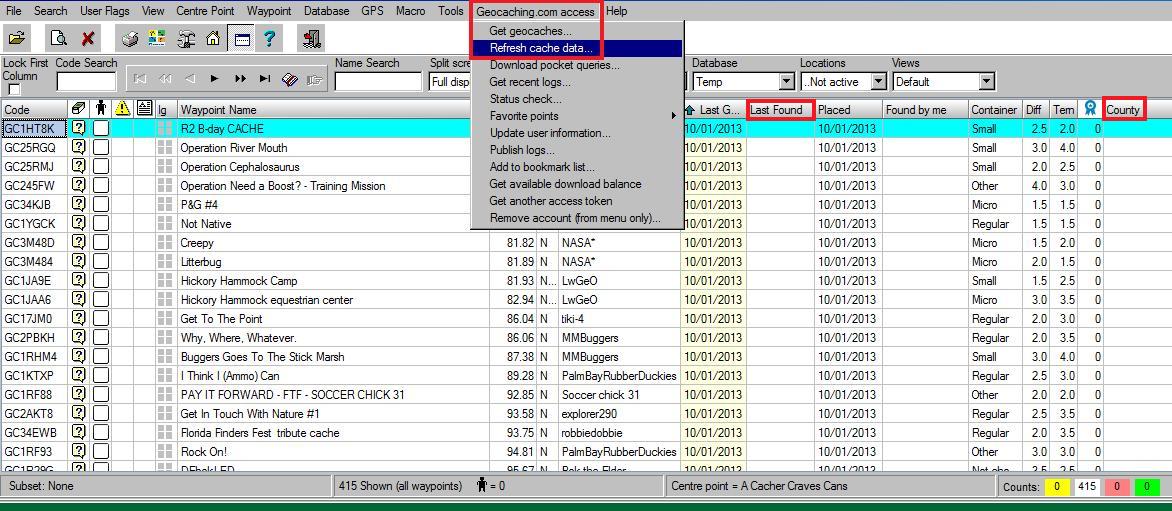Screen dimensions: 1172x511
Task: Check the found box for Operation River Mouth
Action: click(x=101, y=147)
